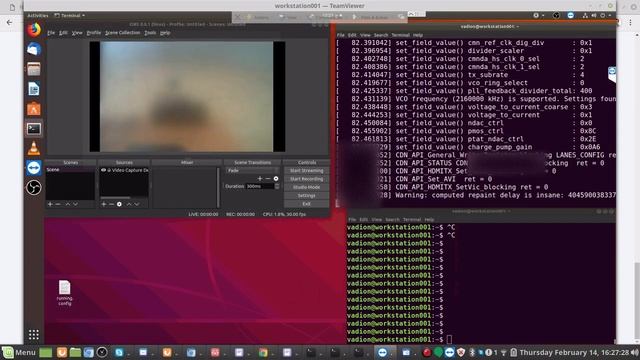The width and height of the screenshot is (640, 360).
Task: Open network indicator in Ubuntu top bar
Action: [x=585, y=16]
